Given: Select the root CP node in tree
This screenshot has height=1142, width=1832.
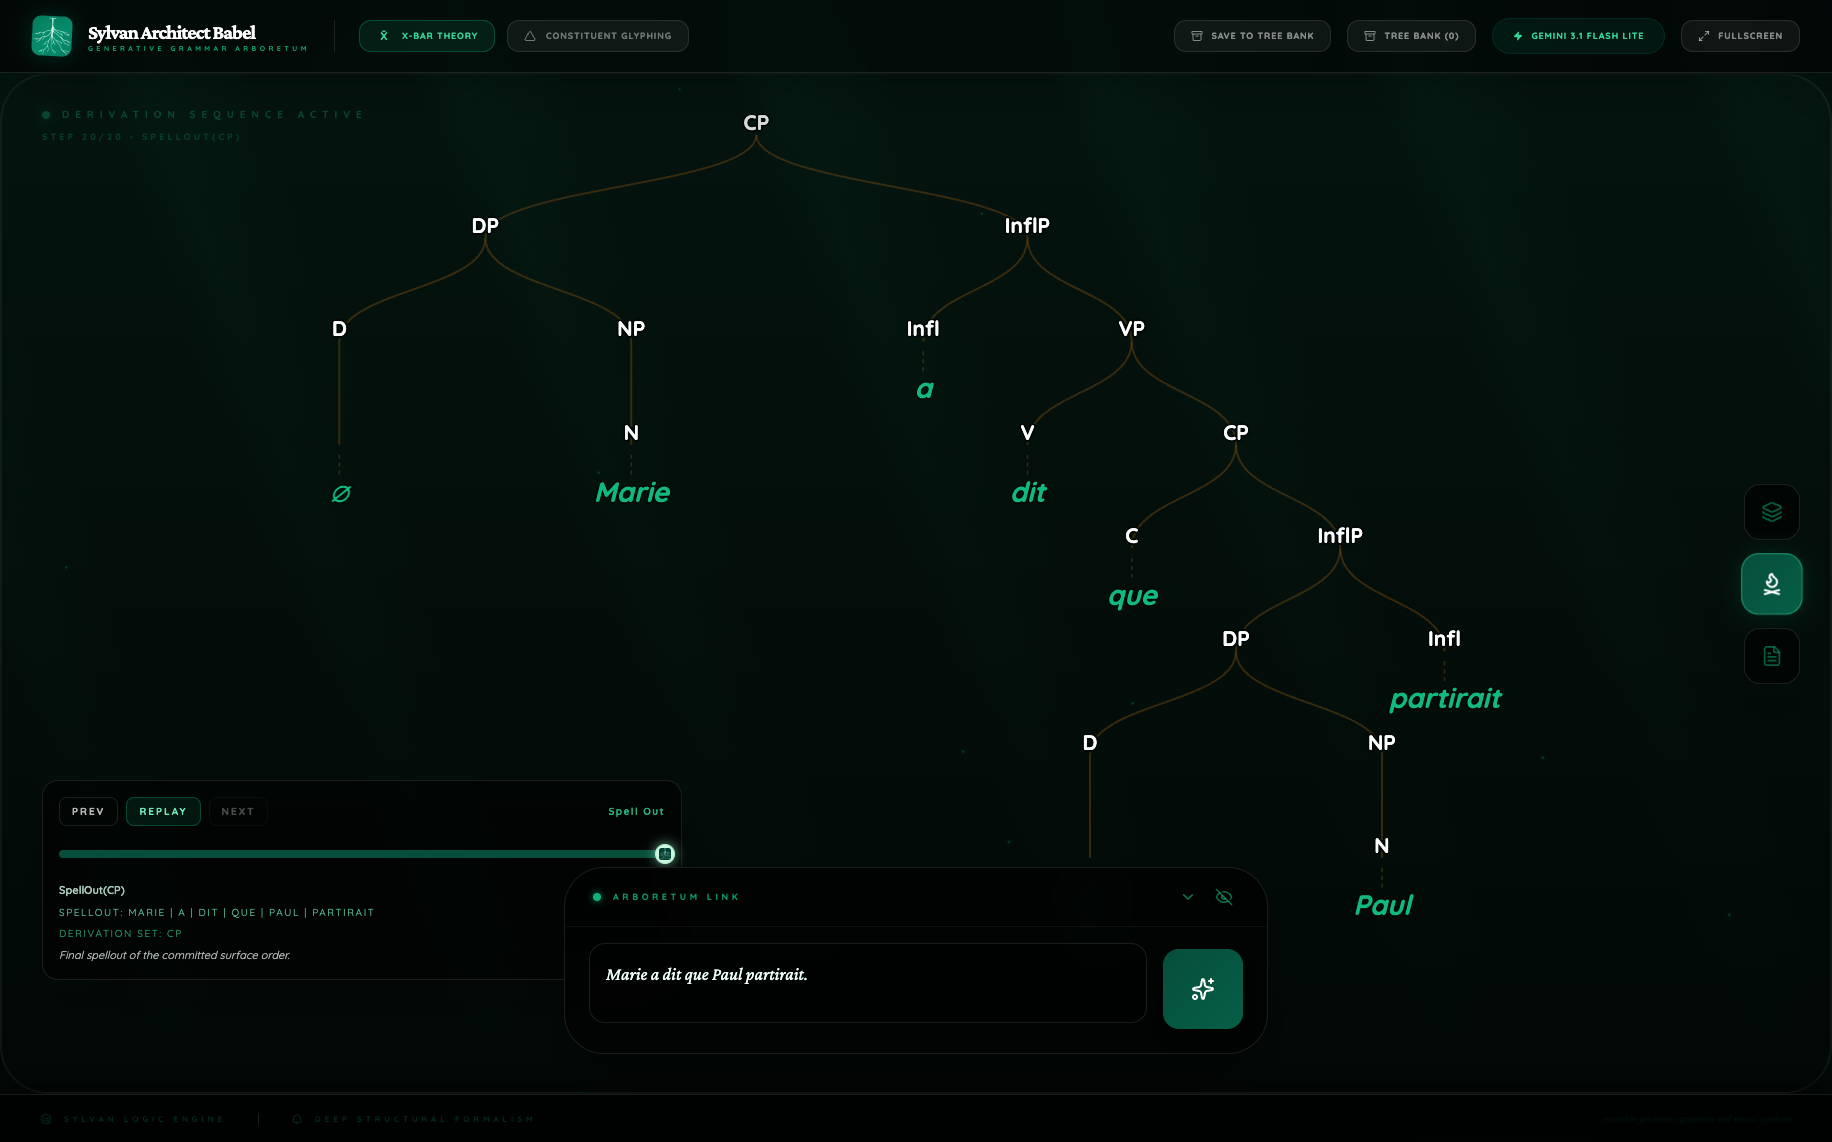Looking at the screenshot, I should click(756, 123).
